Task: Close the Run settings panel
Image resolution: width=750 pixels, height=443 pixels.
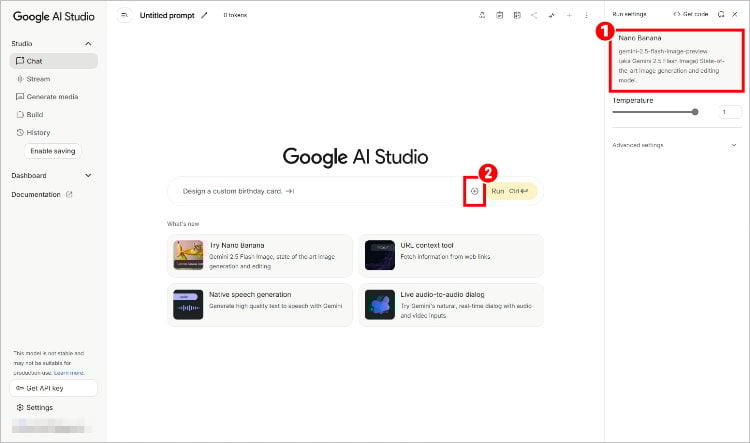Action: (x=735, y=14)
